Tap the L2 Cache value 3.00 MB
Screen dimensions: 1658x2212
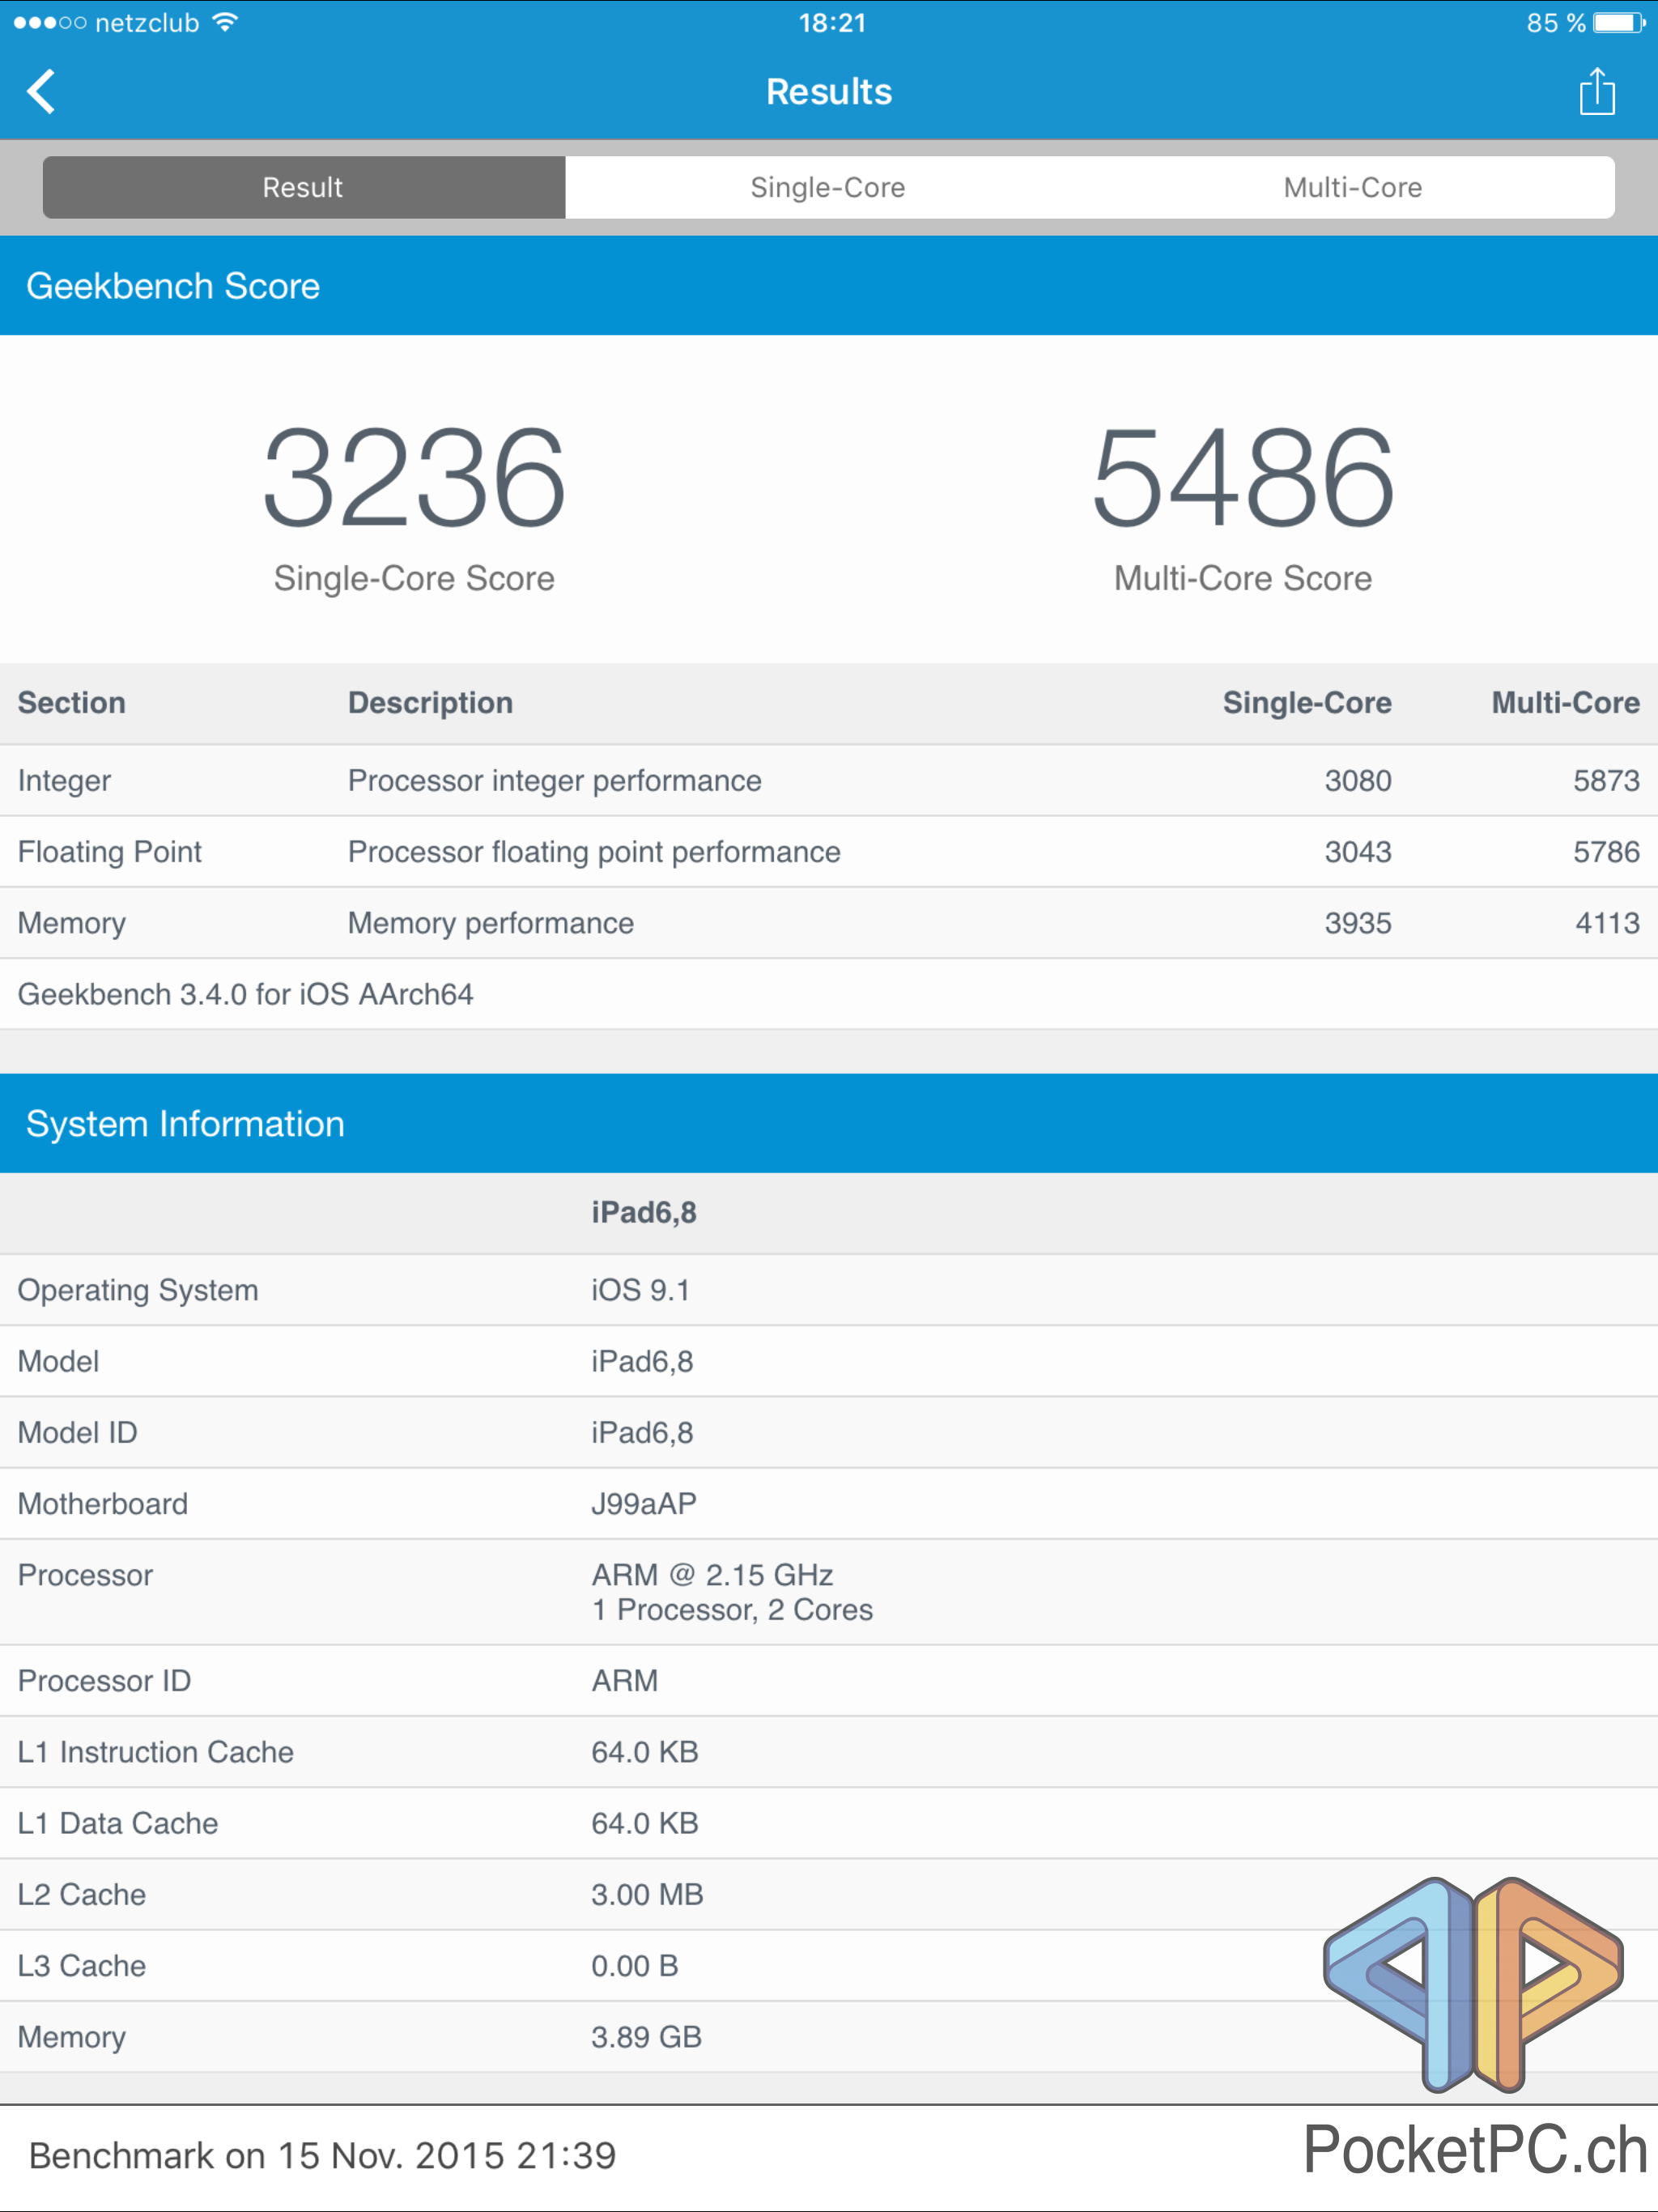pos(647,1894)
